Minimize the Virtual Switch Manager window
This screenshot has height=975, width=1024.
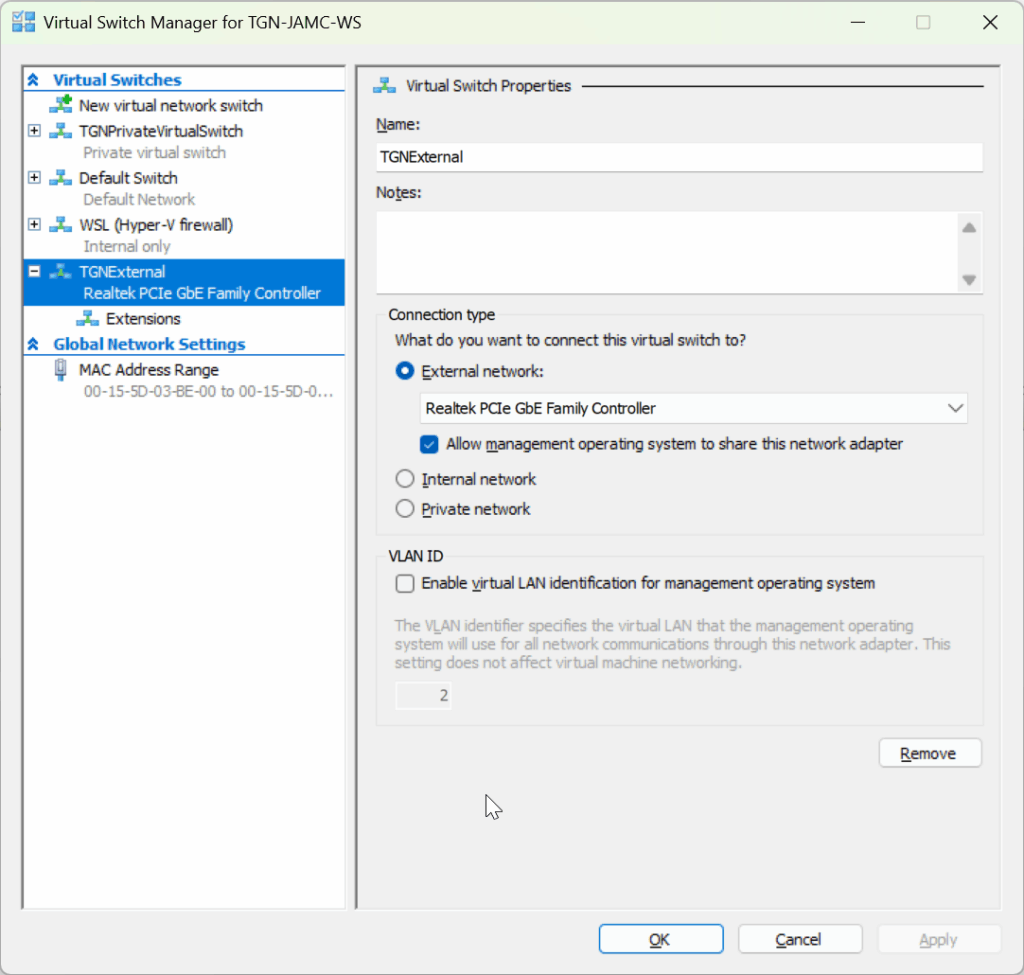coord(857,22)
